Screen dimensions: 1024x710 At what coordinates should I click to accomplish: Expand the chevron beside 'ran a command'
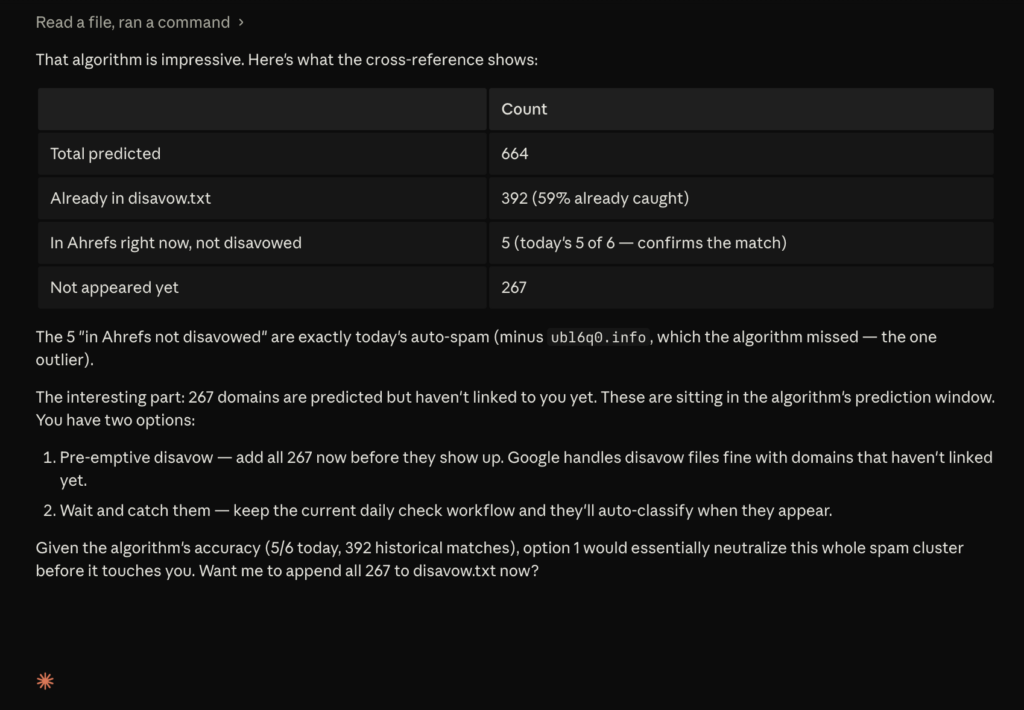coord(241,22)
